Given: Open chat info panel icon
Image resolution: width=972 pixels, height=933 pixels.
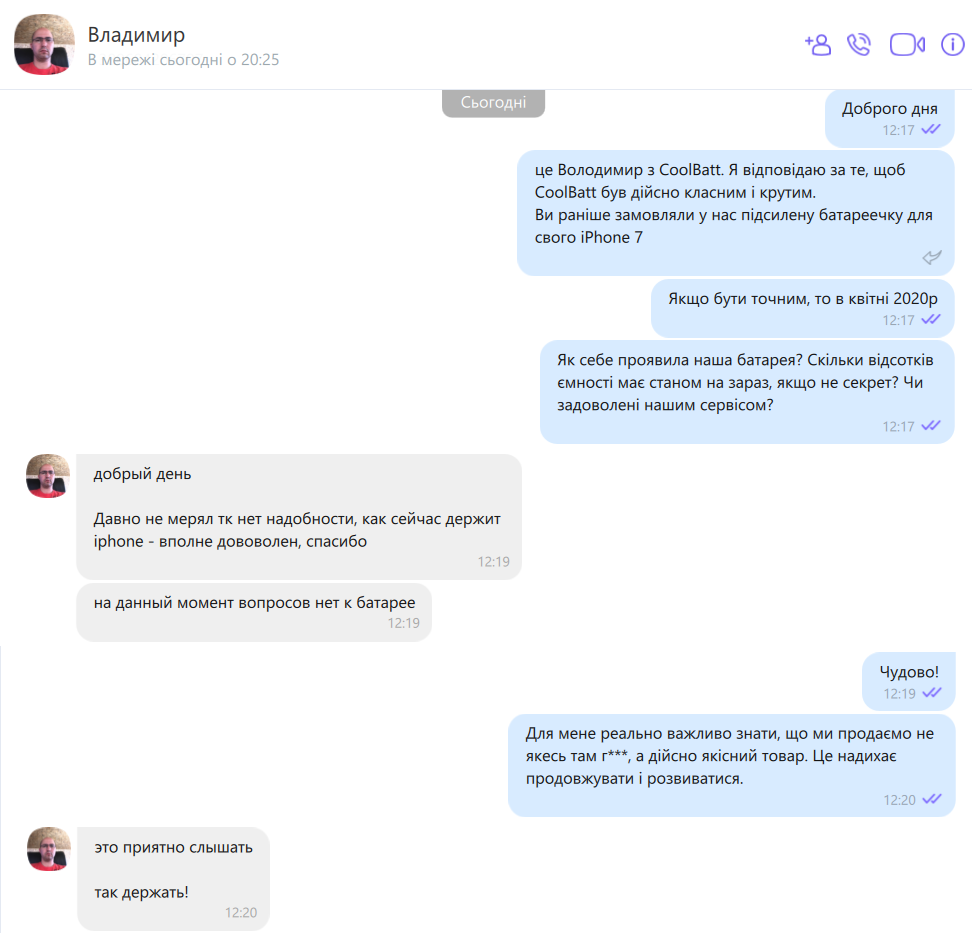Looking at the screenshot, I should (x=953, y=45).
